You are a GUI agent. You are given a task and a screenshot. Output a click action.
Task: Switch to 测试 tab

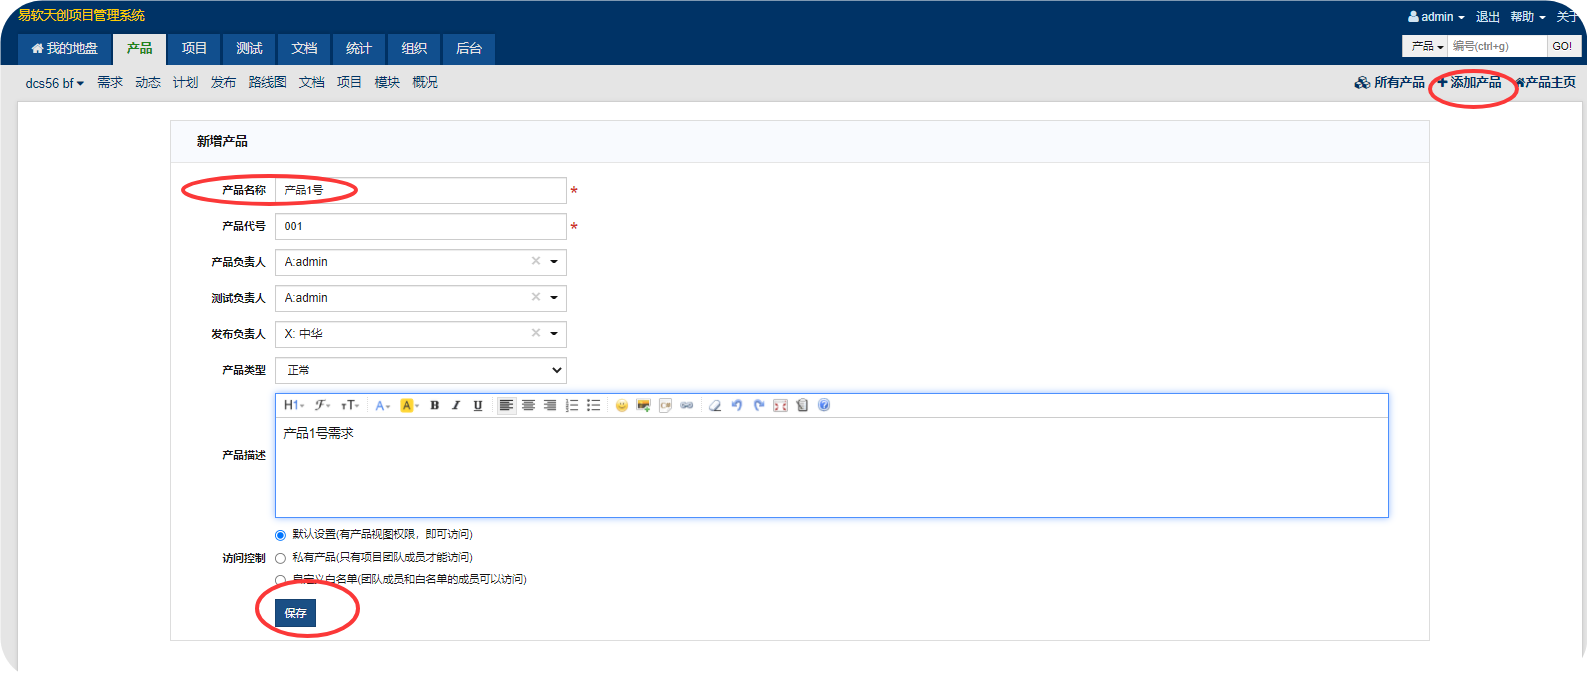[x=249, y=48]
